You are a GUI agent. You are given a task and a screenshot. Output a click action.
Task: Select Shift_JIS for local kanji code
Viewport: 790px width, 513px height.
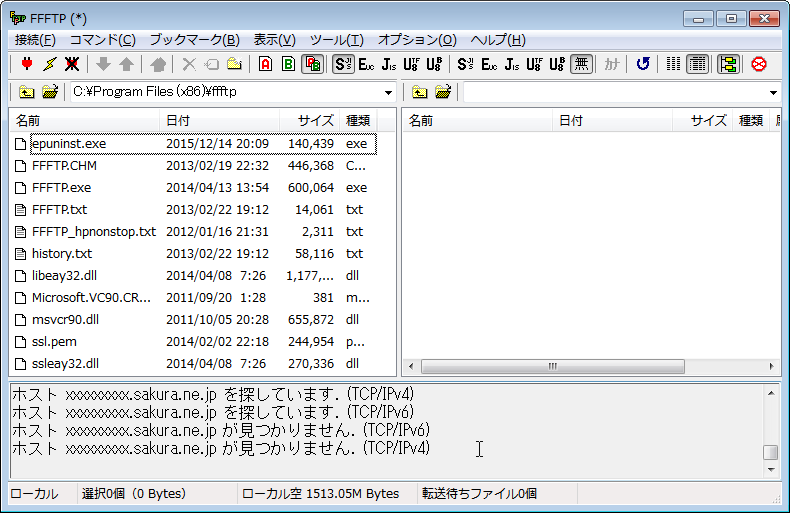pos(344,64)
